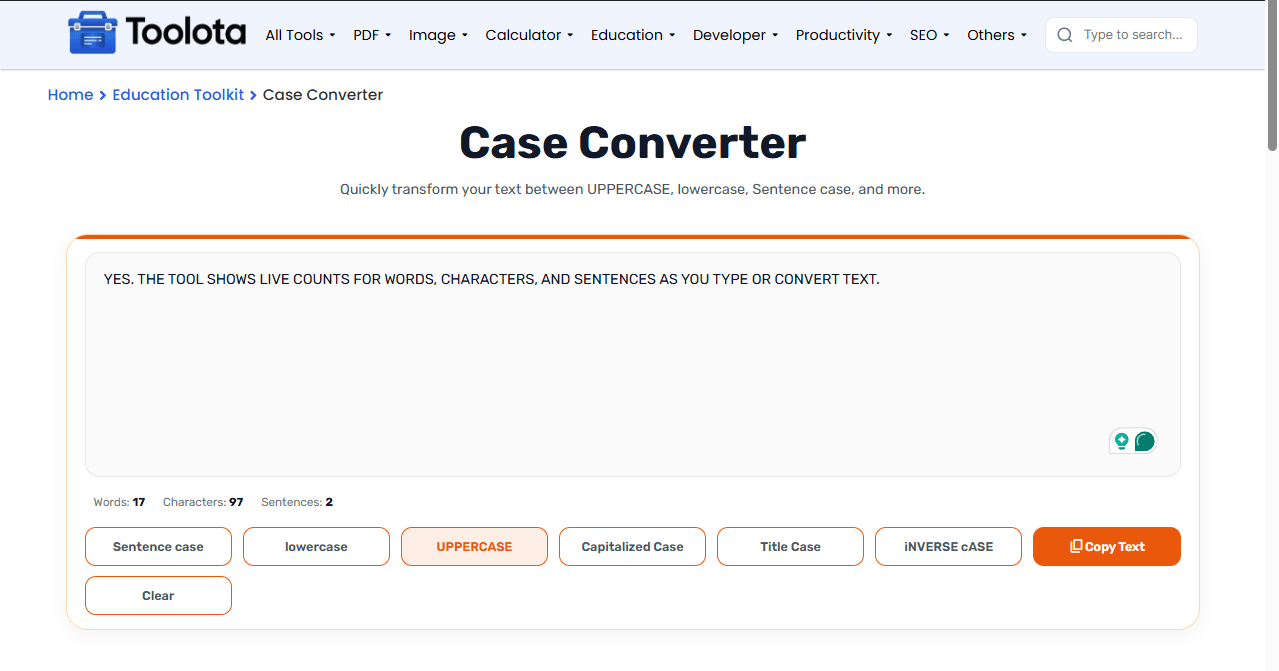Go to the Home breadcrumb link
Viewport: 1279px width, 671px height.
(x=70, y=95)
